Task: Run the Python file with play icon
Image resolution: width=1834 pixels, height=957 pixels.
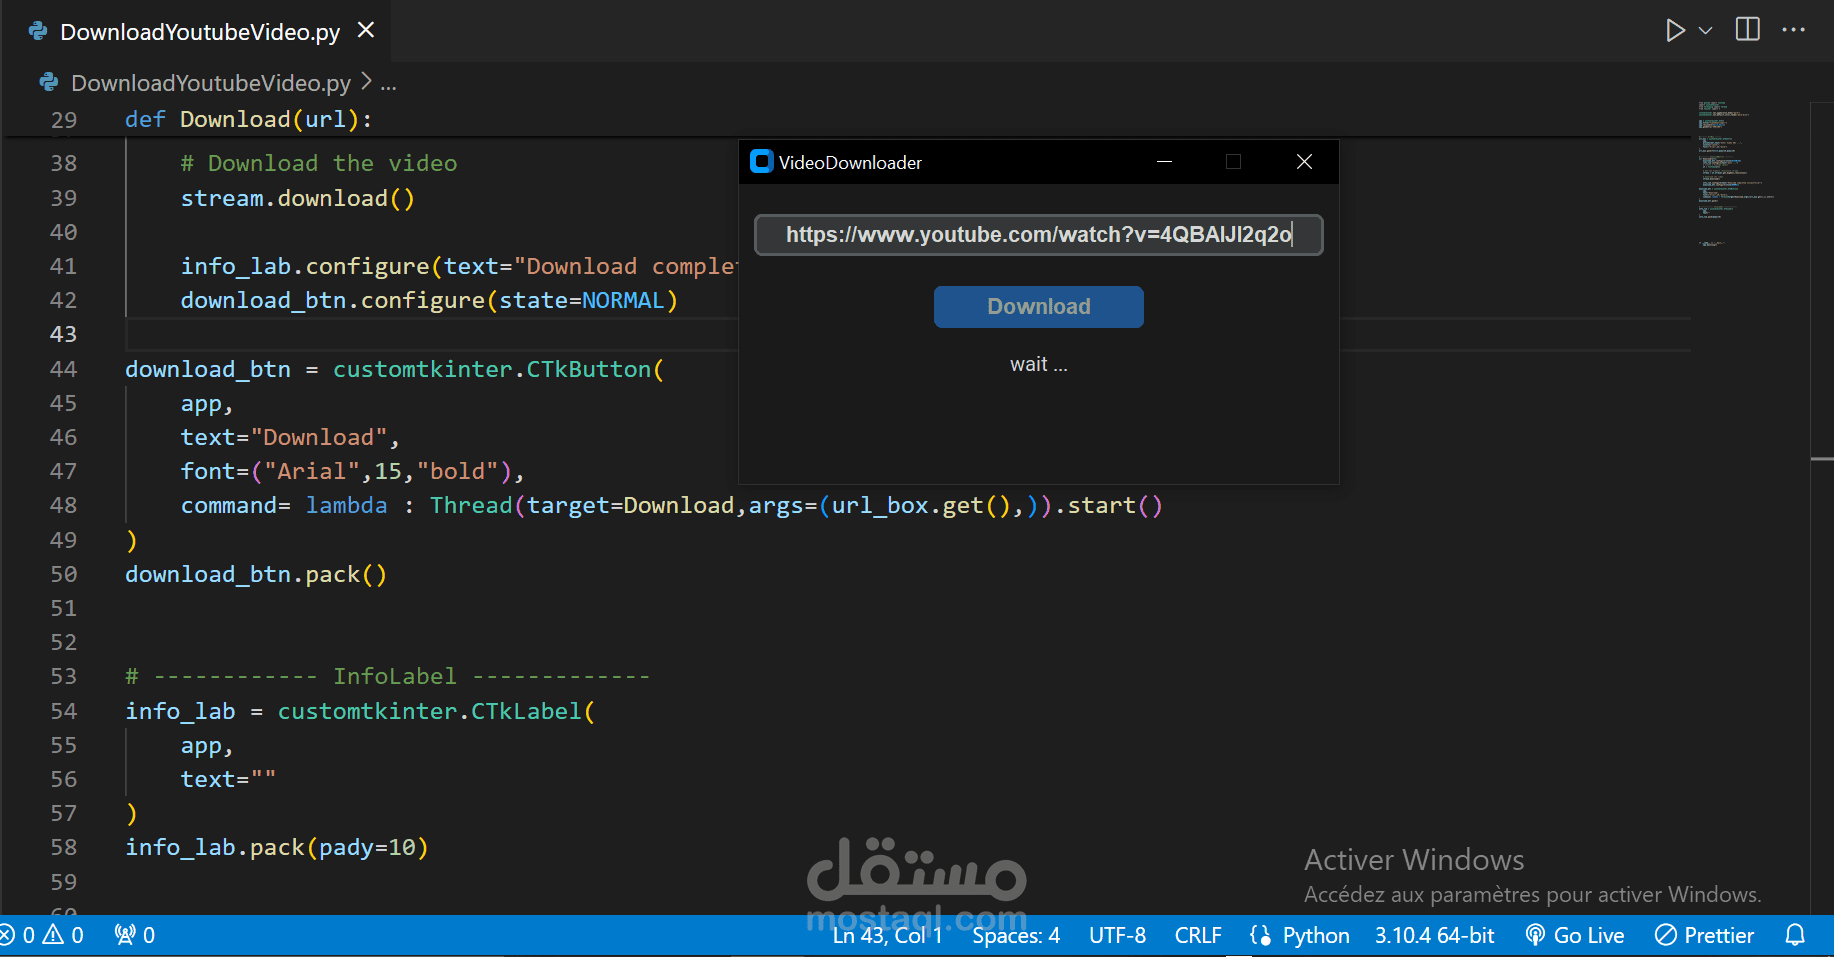Action: coord(1675,31)
